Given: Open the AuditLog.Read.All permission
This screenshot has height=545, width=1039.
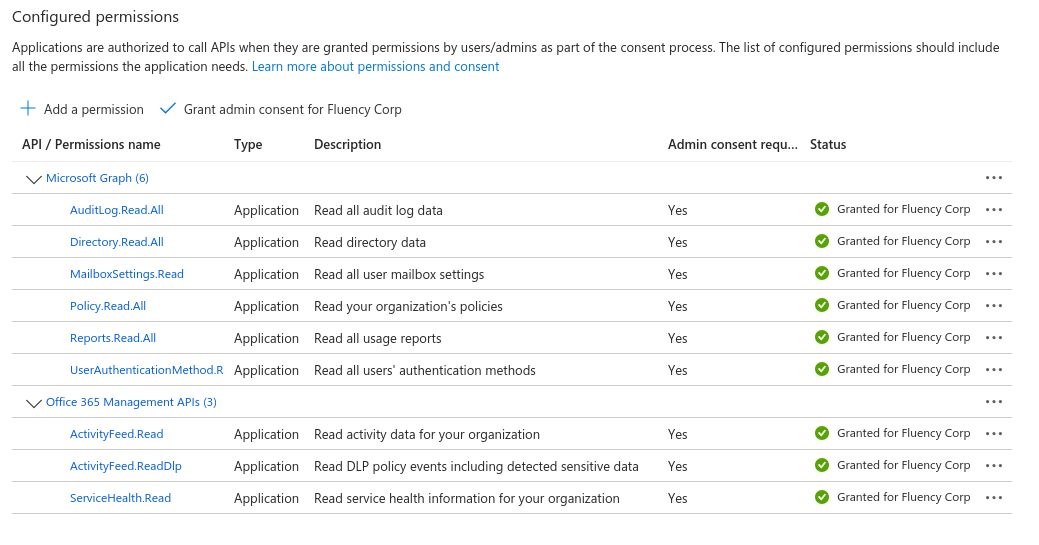Looking at the screenshot, I should (117, 210).
